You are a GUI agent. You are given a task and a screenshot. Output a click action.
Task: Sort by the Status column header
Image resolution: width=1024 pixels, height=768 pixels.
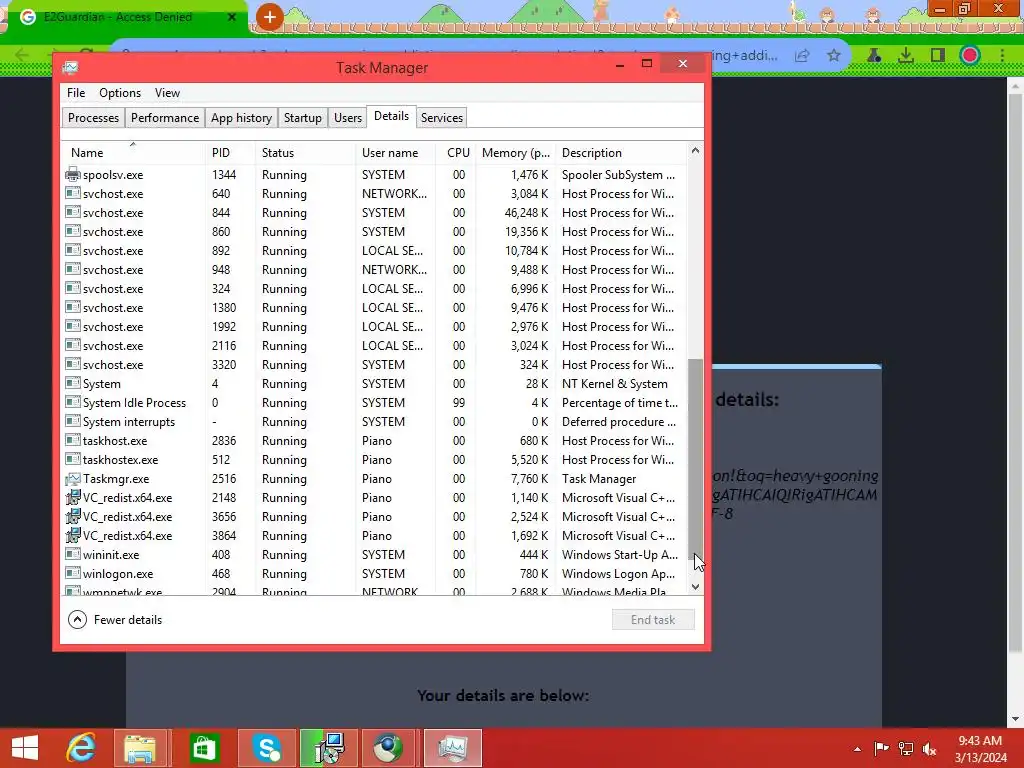pos(305,153)
